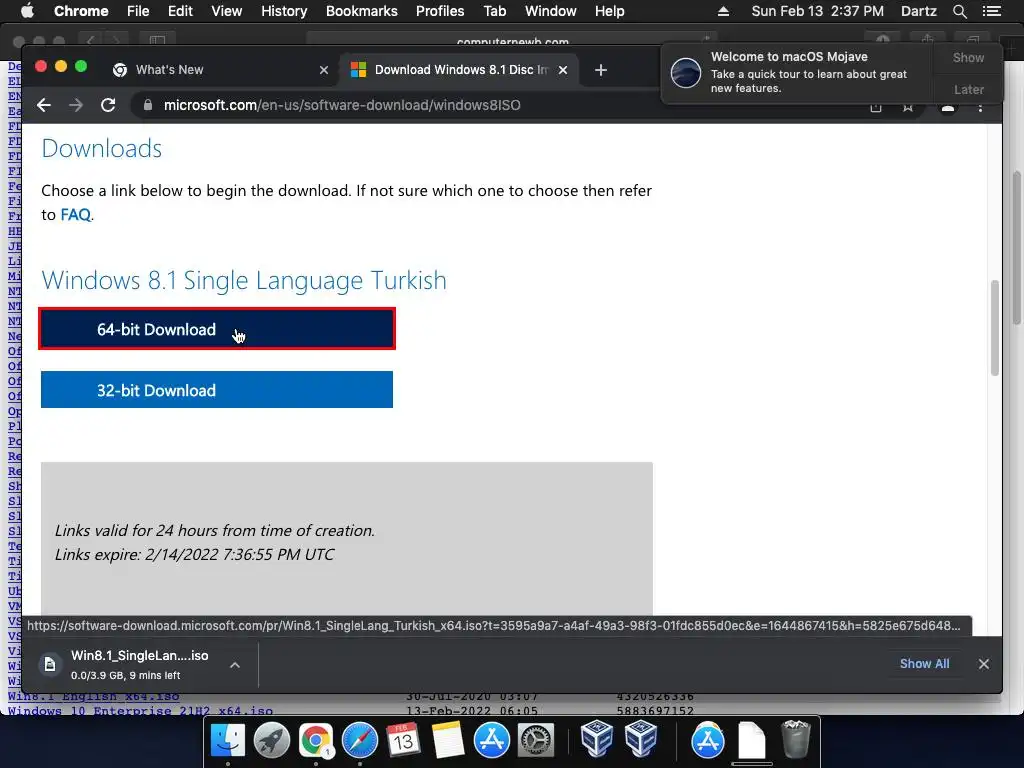Close the What's New tab
Viewport: 1024px width, 768px height.
coord(324,70)
